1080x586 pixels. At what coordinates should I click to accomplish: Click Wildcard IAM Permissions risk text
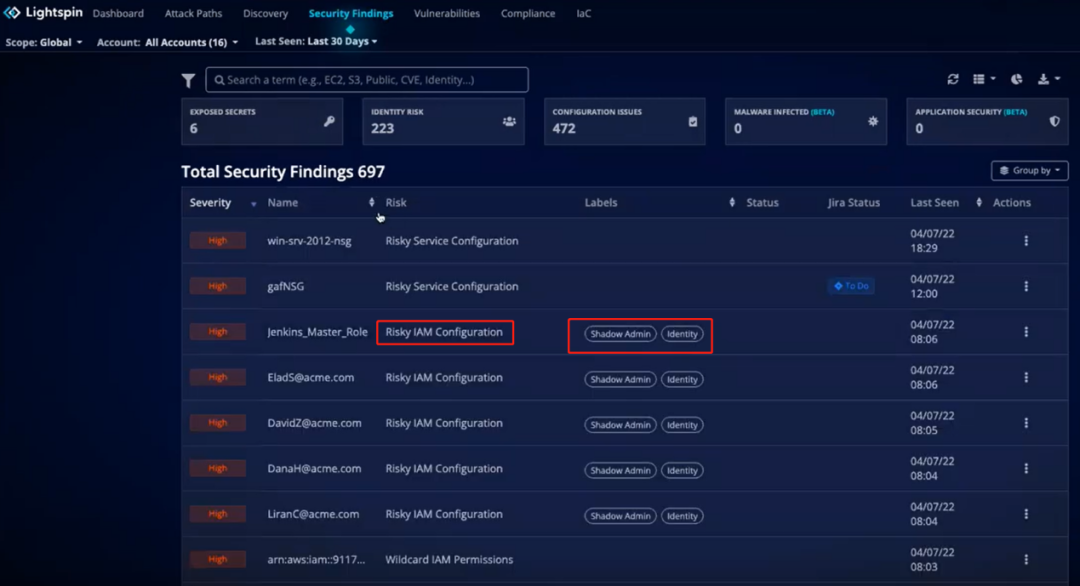tap(449, 560)
